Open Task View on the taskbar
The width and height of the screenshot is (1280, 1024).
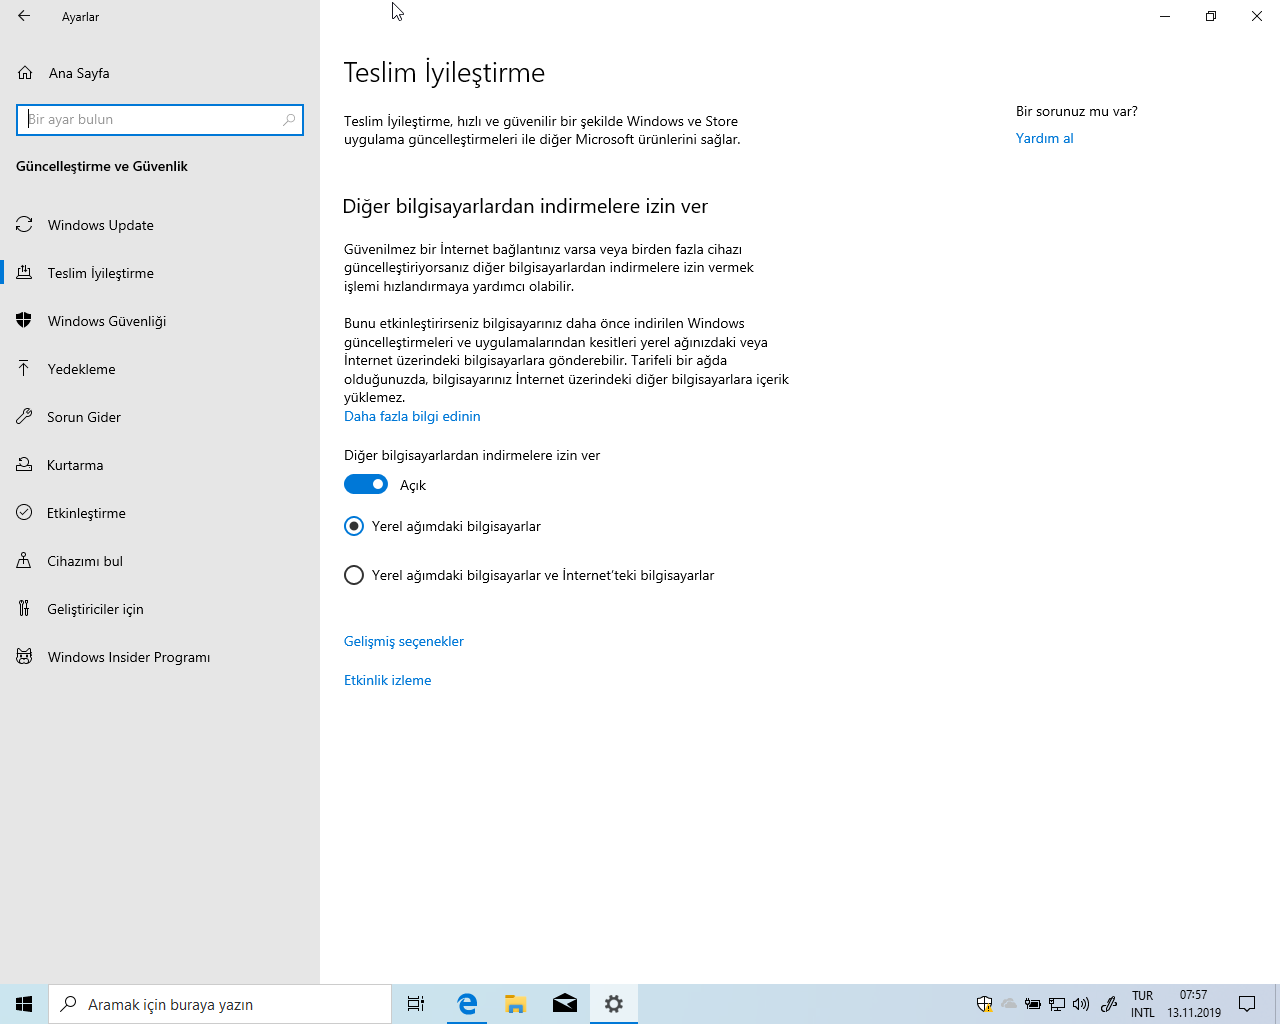coord(416,1004)
